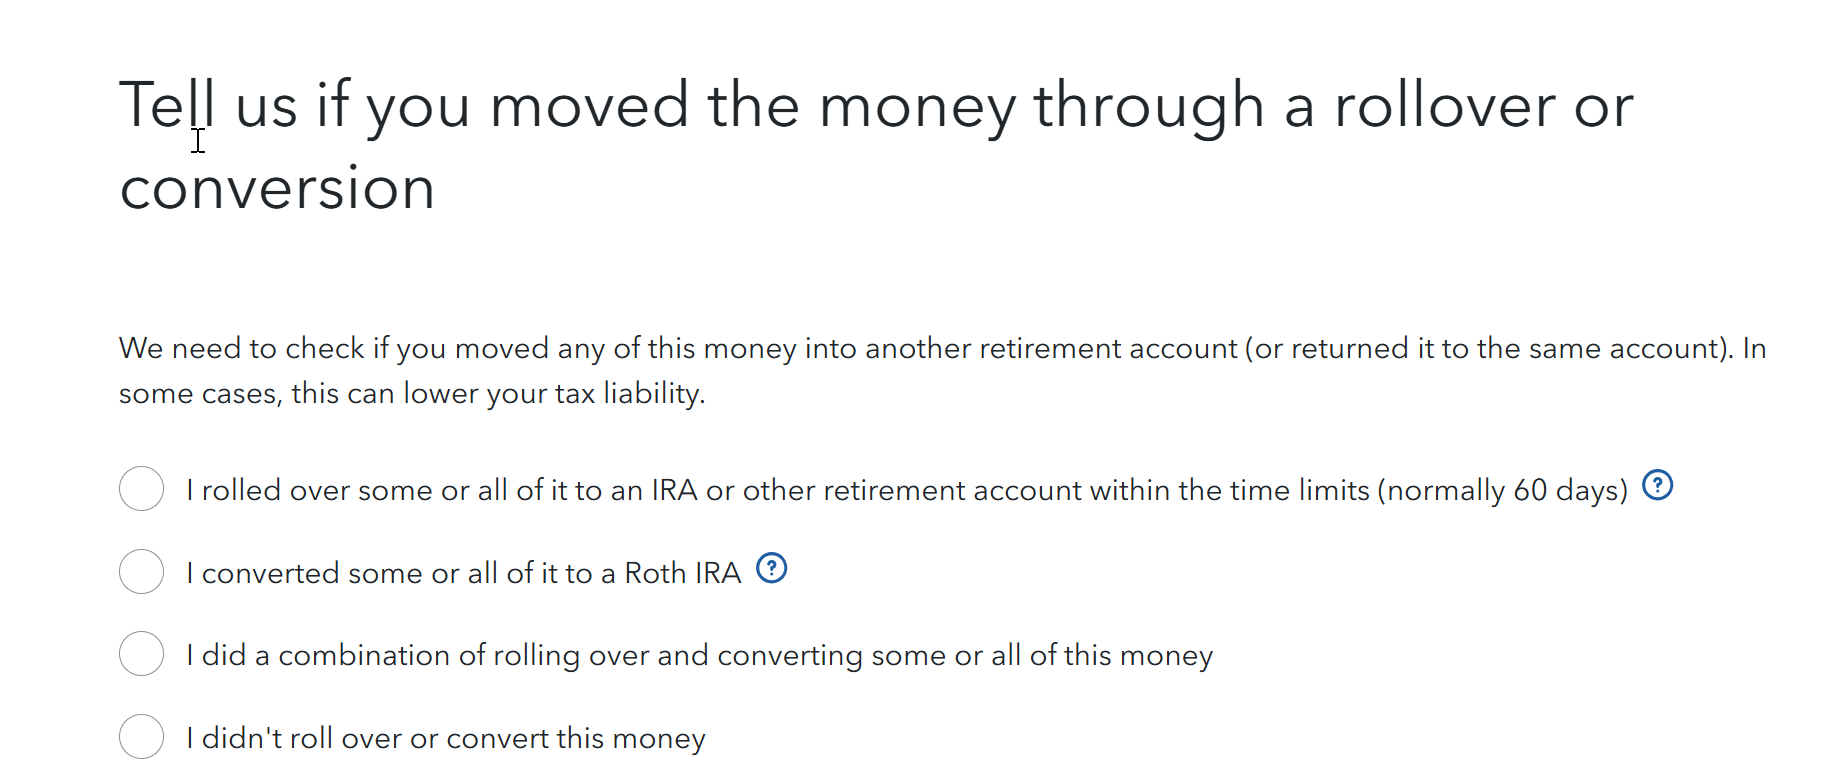This screenshot has width=1844, height=784.
Task: Click the label 'I didn't roll over or convert this money'
Action: point(446,738)
